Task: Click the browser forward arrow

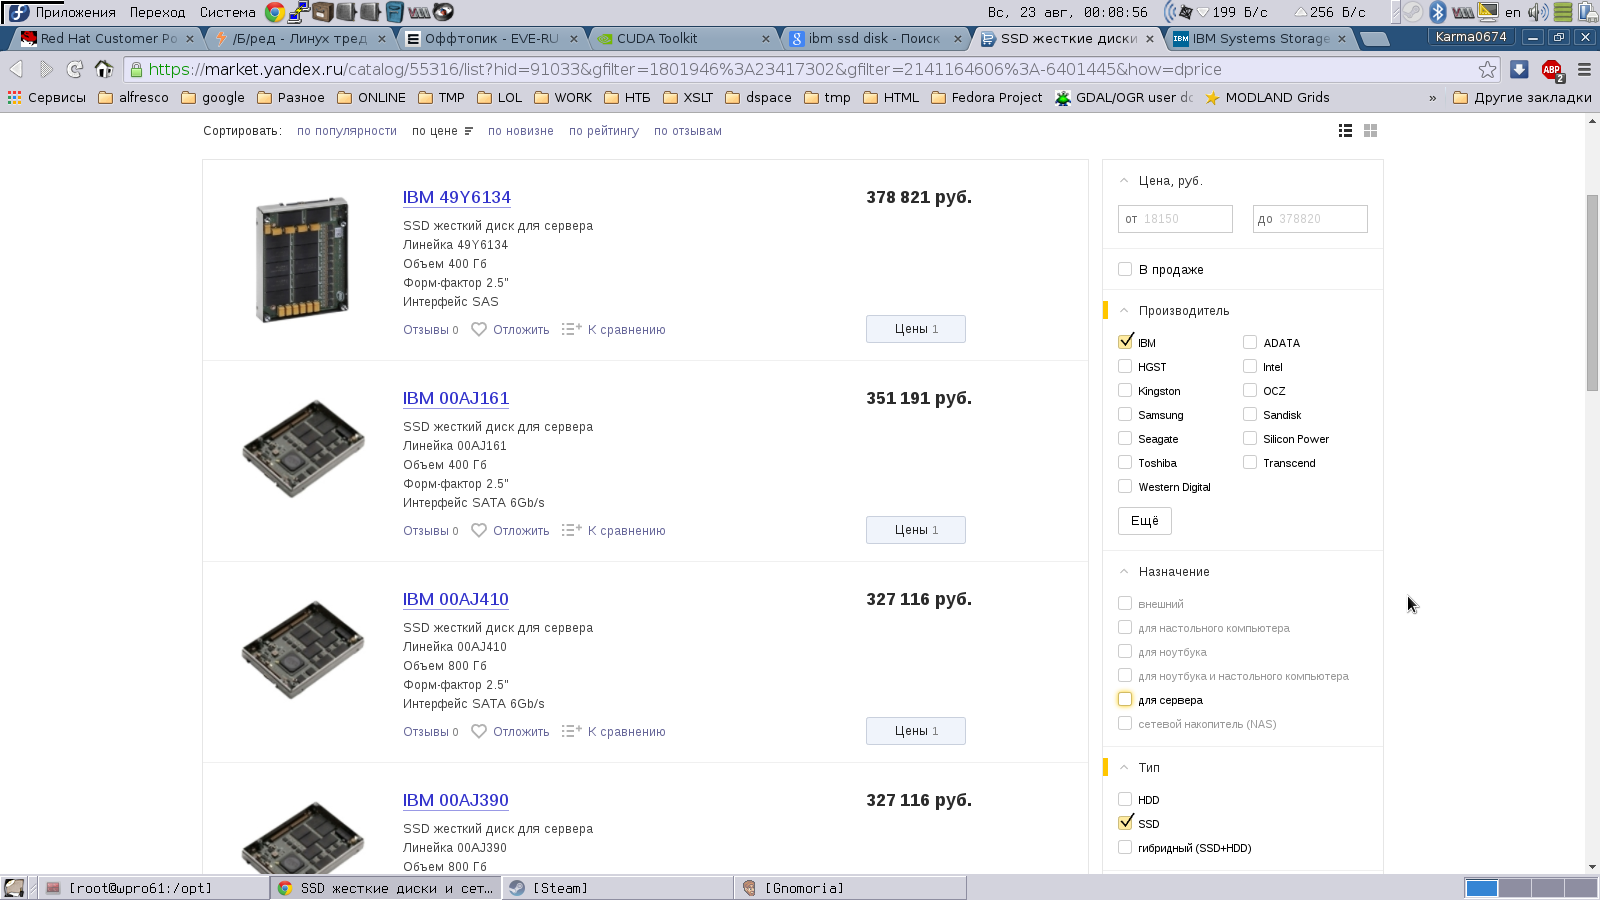Action: coord(46,69)
